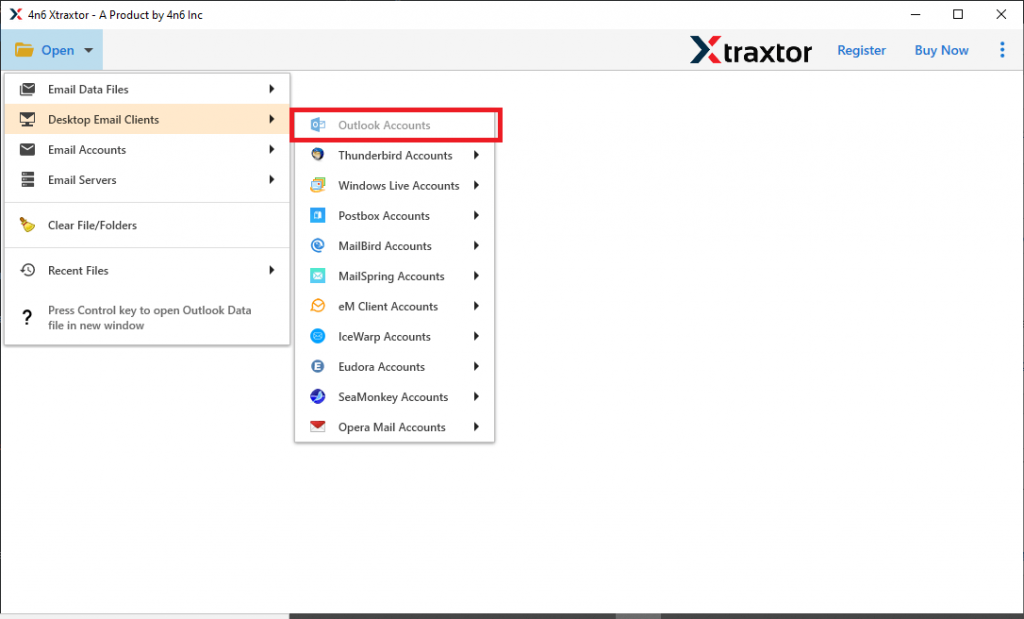Click the Opera Mail icon
The width and height of the screenshot is (1024, 619).
[317, 427]
